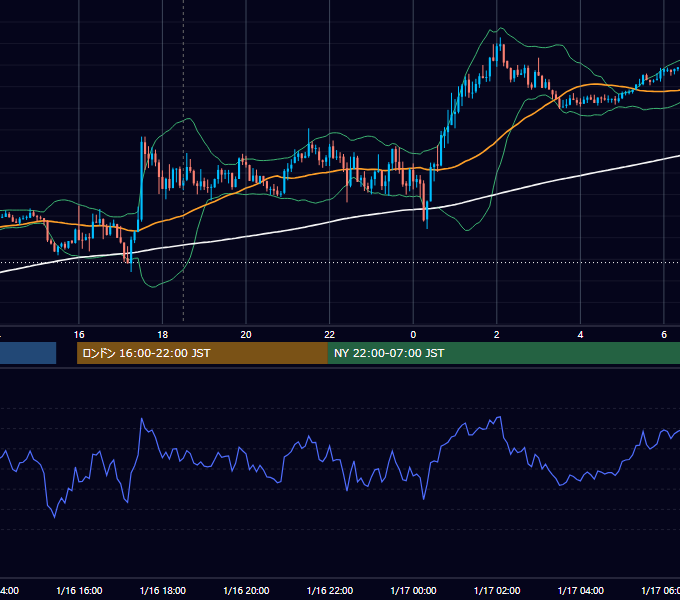680x600 pixels.
Task: Click the NY 22:00-07:00 JST session bar
Action: [503, 353]
